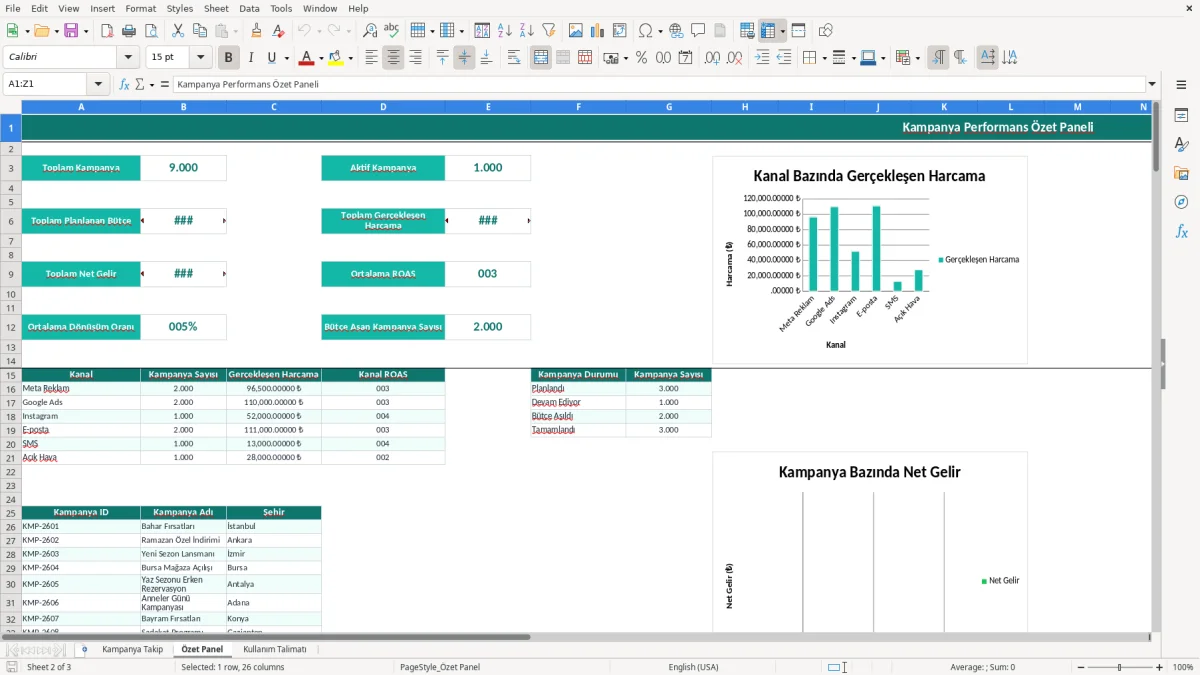Open the Styles menu
The height and width of the screenshot is (675, 1200).
[x=180, y=8]
